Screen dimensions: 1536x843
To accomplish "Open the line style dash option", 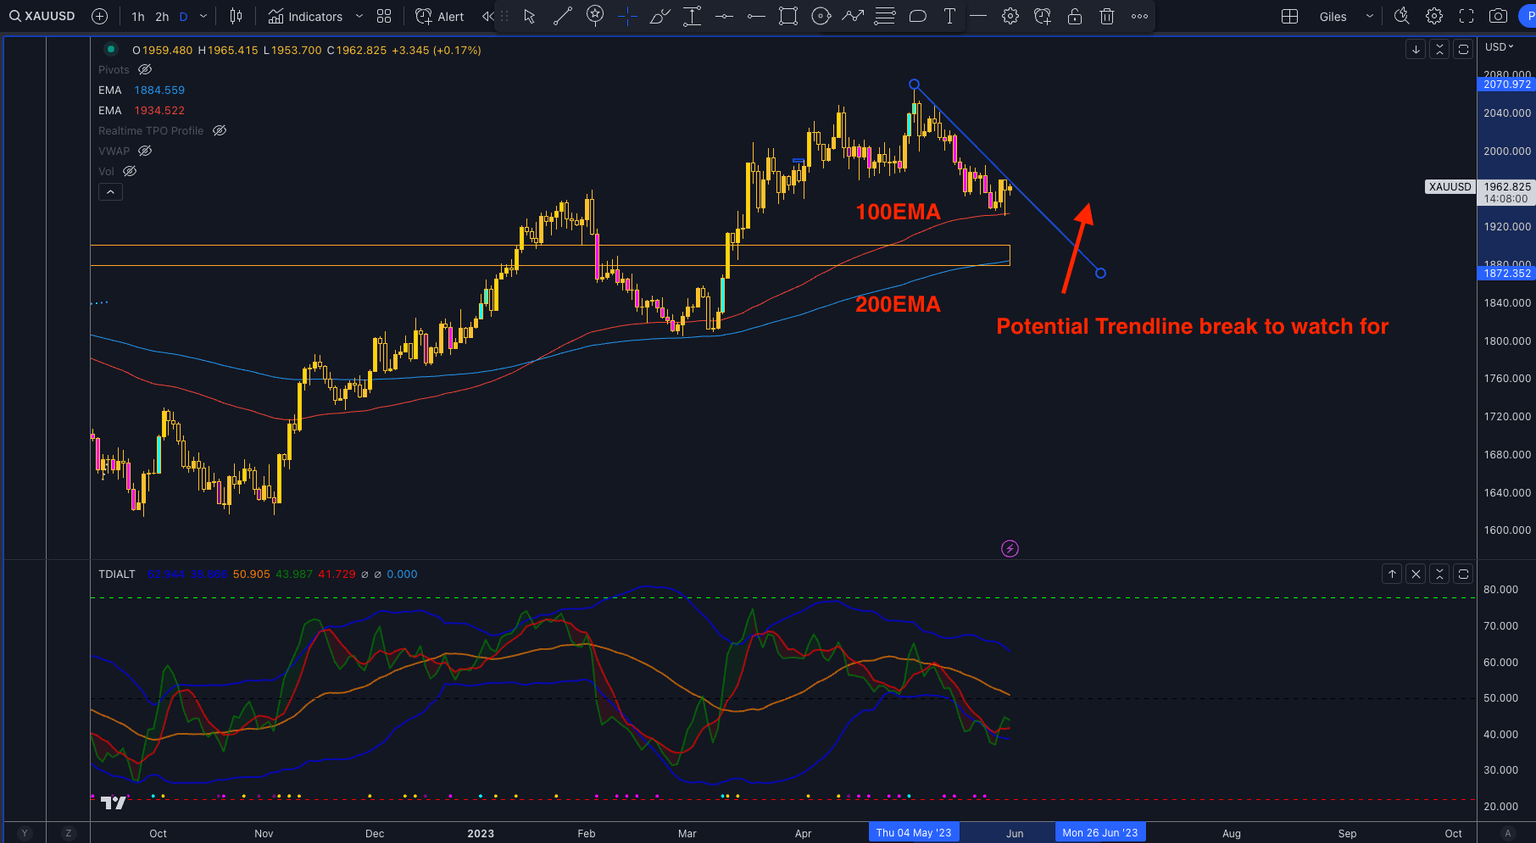I will [978, 16].
